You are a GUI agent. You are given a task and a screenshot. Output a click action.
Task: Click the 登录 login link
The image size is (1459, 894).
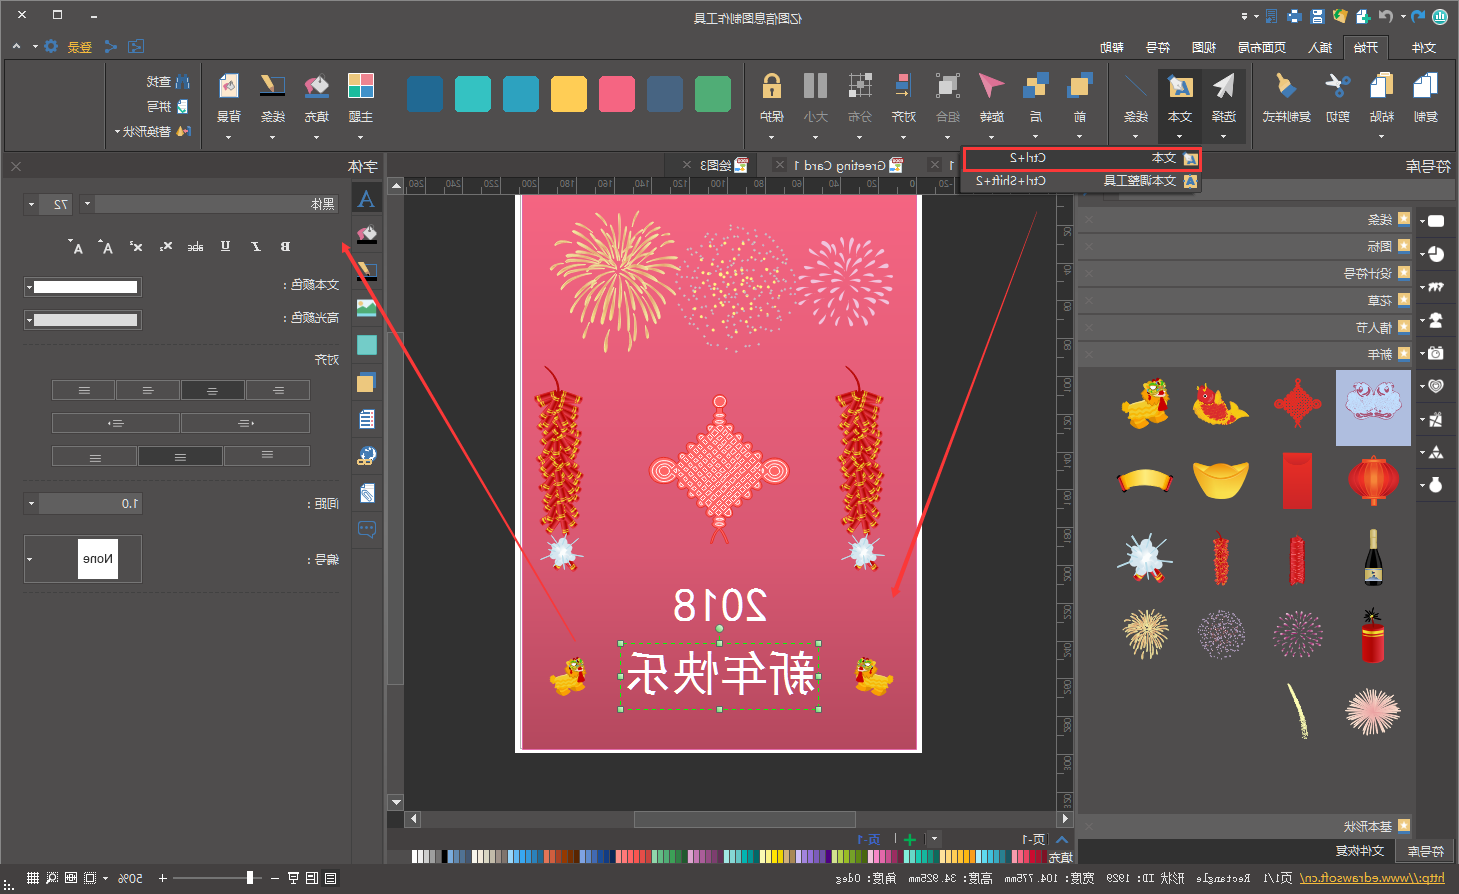pos(80,47)
